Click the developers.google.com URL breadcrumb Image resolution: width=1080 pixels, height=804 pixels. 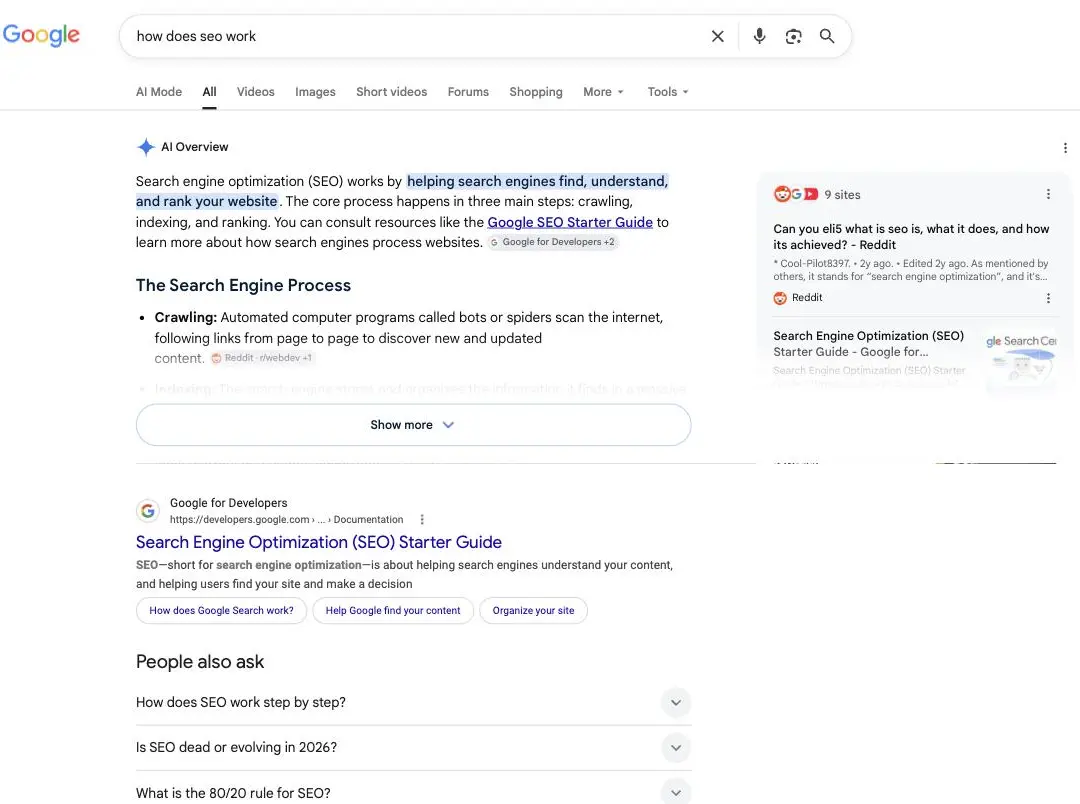287,519
